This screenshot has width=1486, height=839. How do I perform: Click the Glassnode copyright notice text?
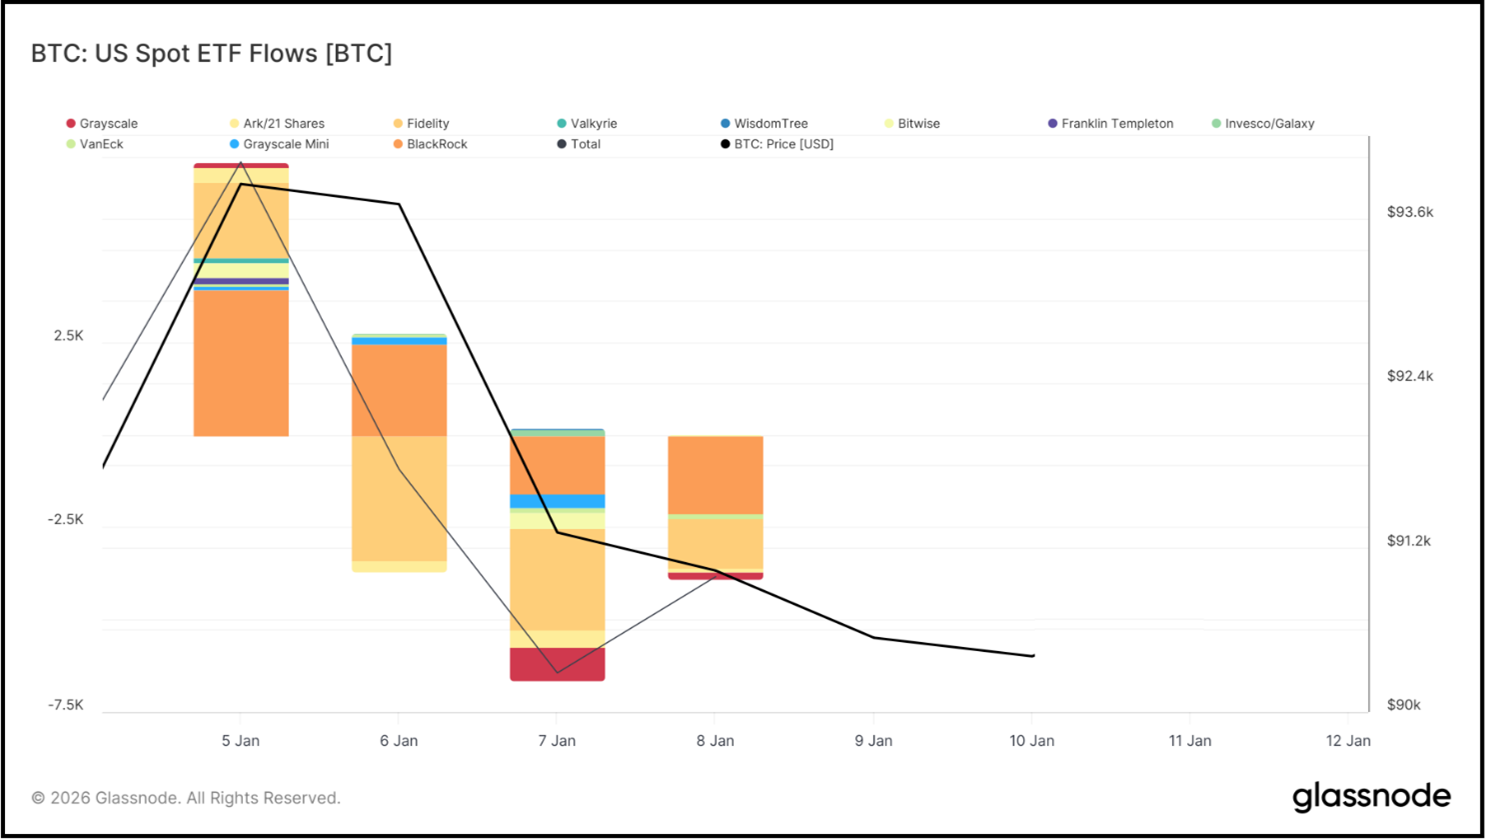point(186,798)
